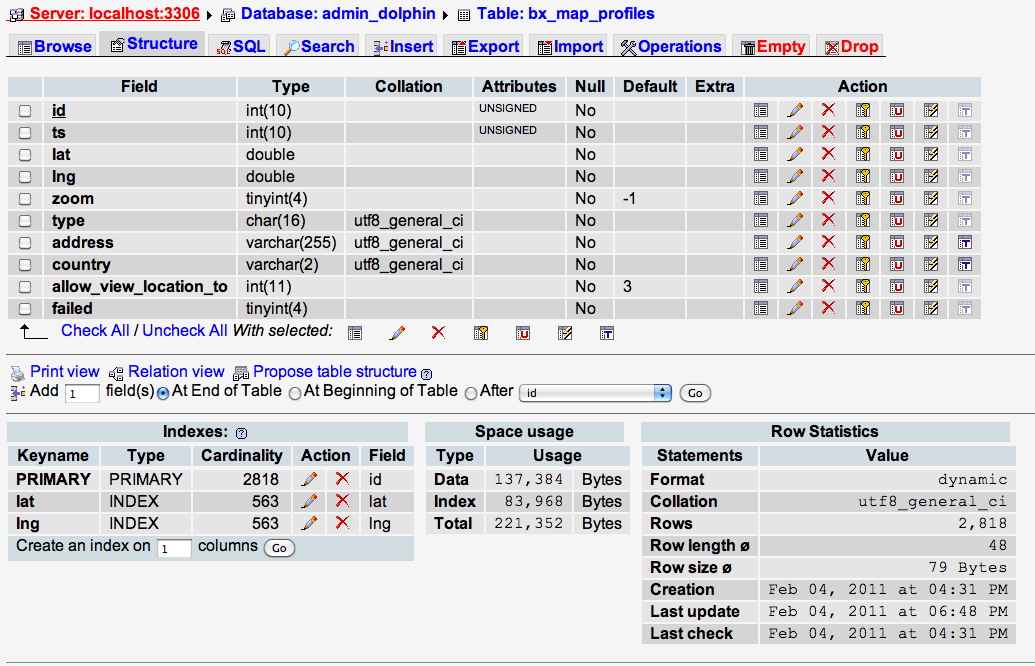Viewport: 1035px width, 666px height.
Task: Browse distinct values icon for type field
Action: click(761, 221)
